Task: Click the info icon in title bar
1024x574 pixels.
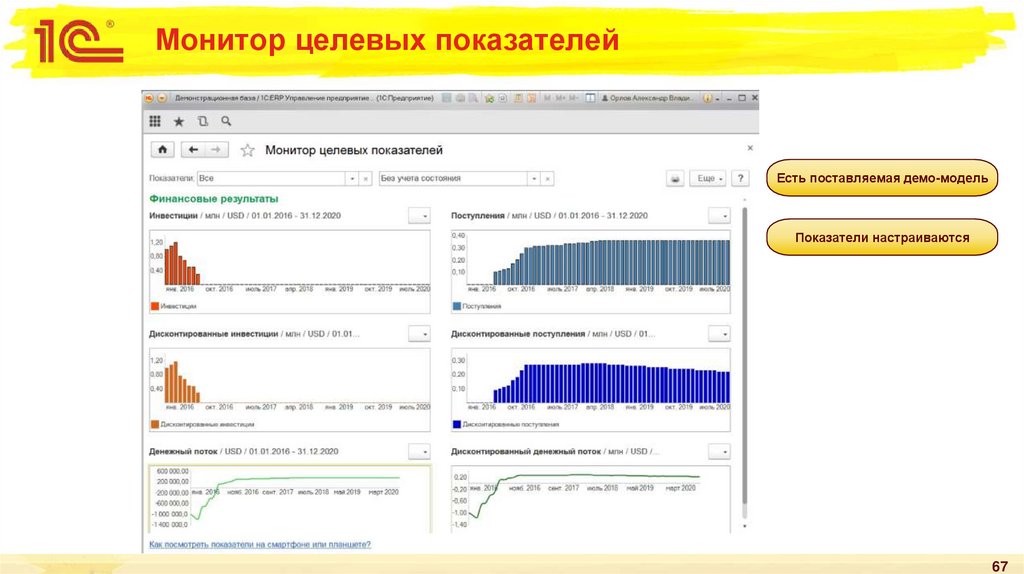Action: pos(707,98)
